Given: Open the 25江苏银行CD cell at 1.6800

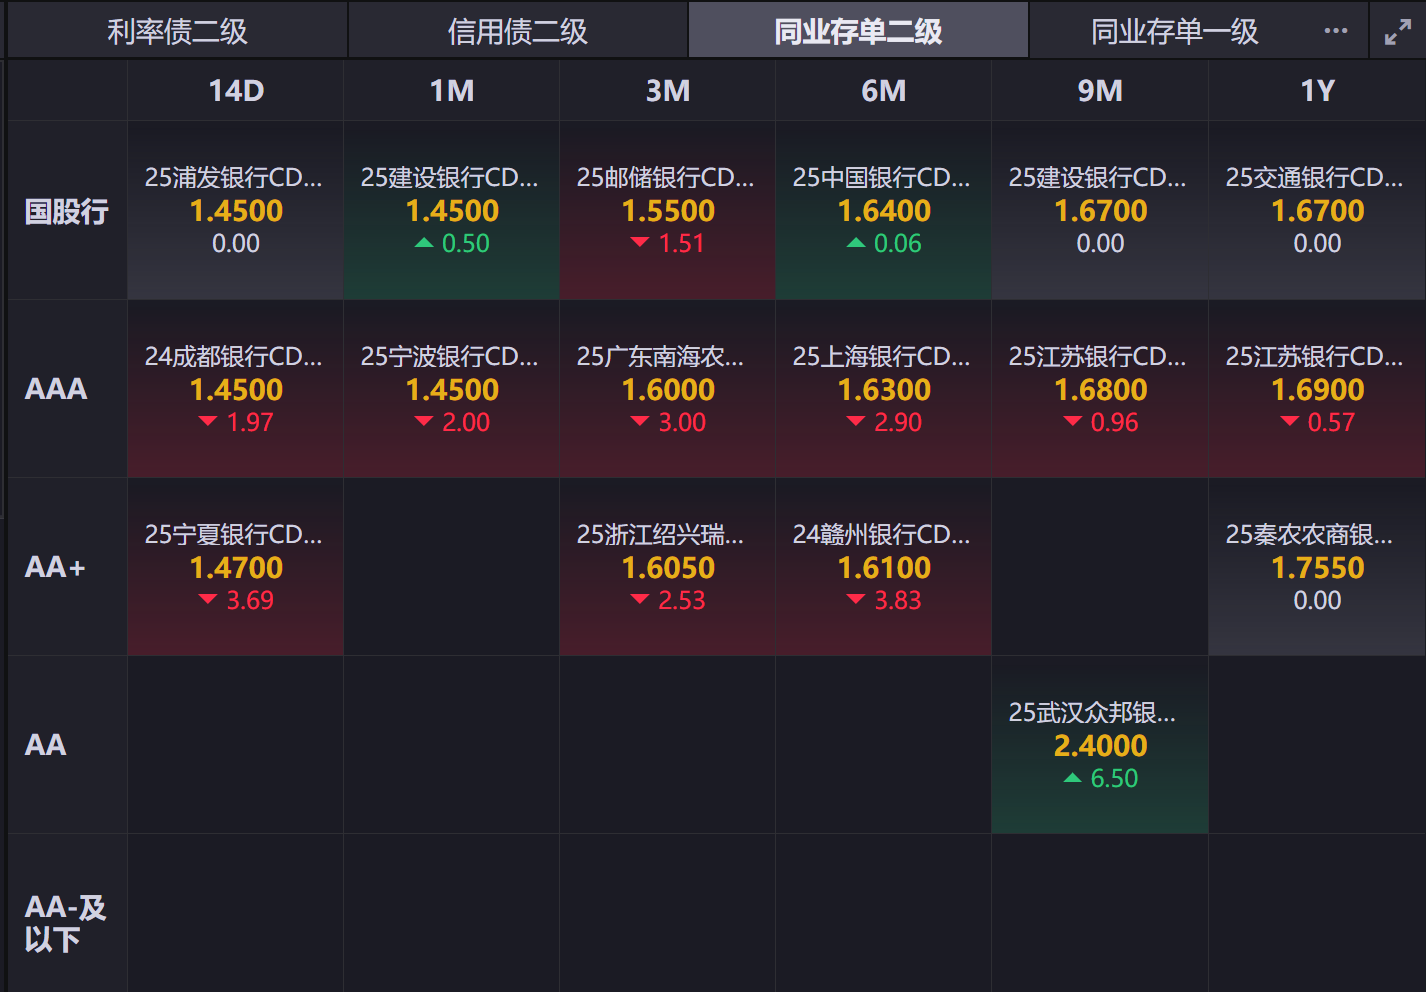Looking at the screenshot, I should click(x=1100, y=389).
